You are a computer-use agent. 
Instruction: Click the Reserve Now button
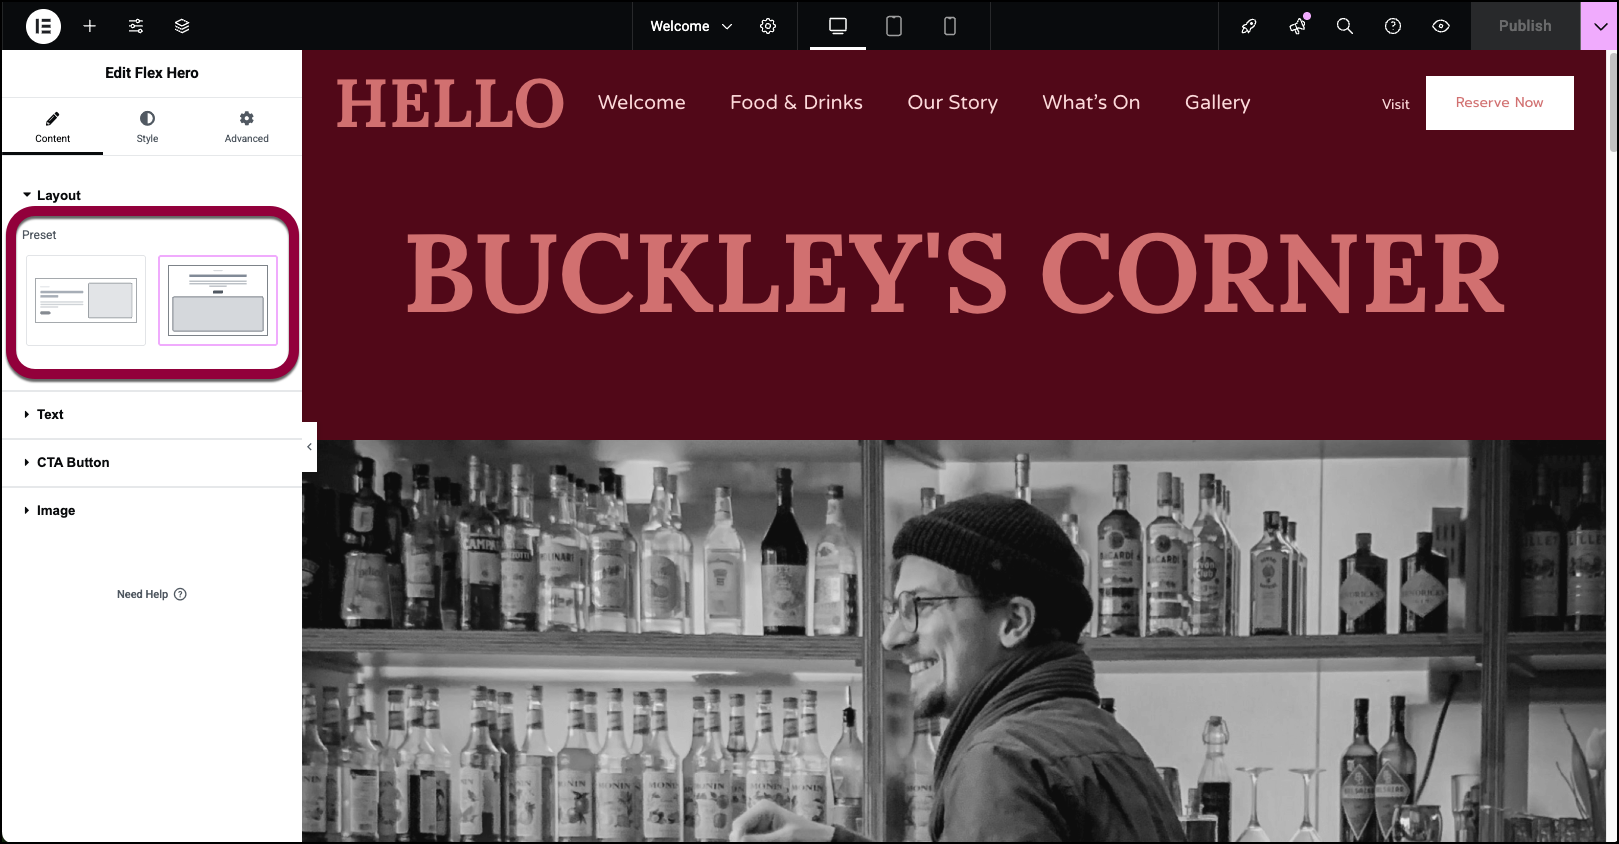coord(1499,103)
